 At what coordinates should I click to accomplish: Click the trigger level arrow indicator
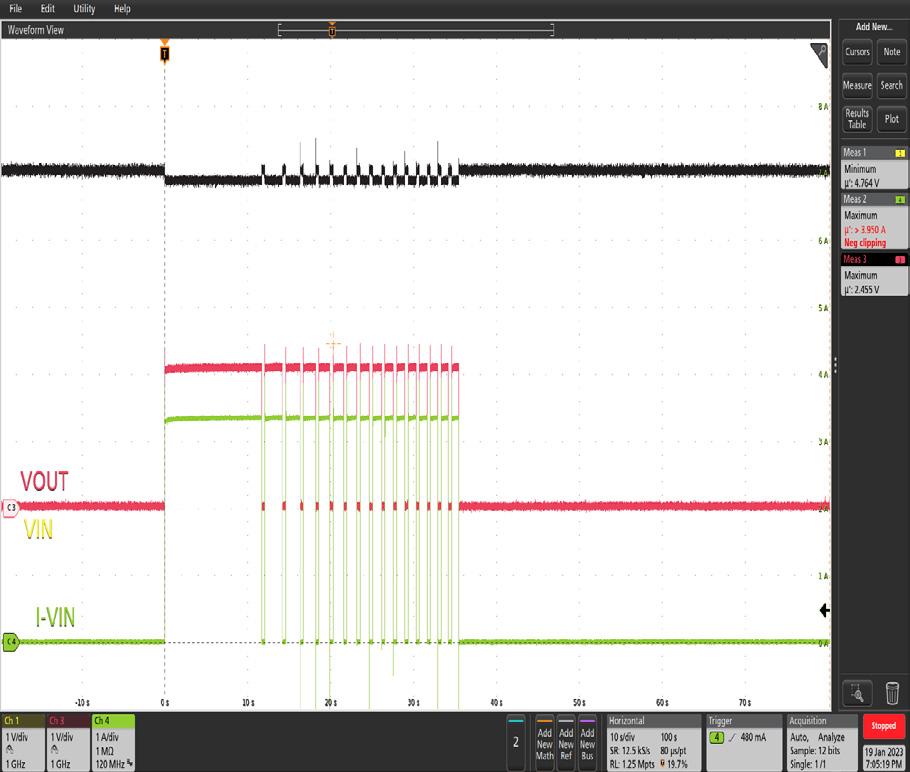click(823, 610)
